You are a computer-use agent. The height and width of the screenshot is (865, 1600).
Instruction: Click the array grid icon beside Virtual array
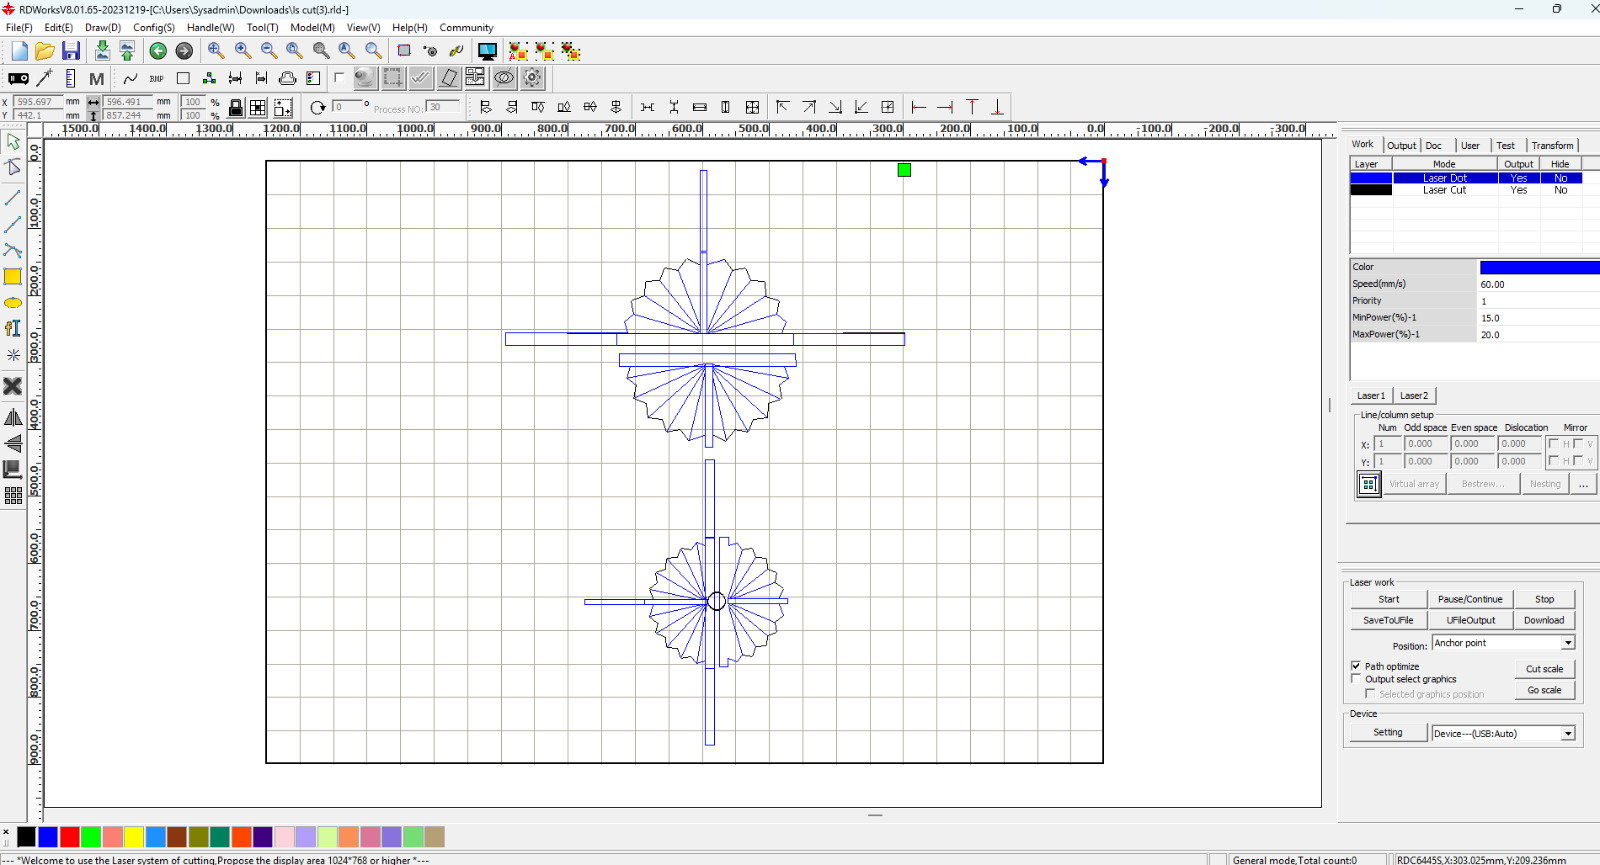coord(1369,484)
